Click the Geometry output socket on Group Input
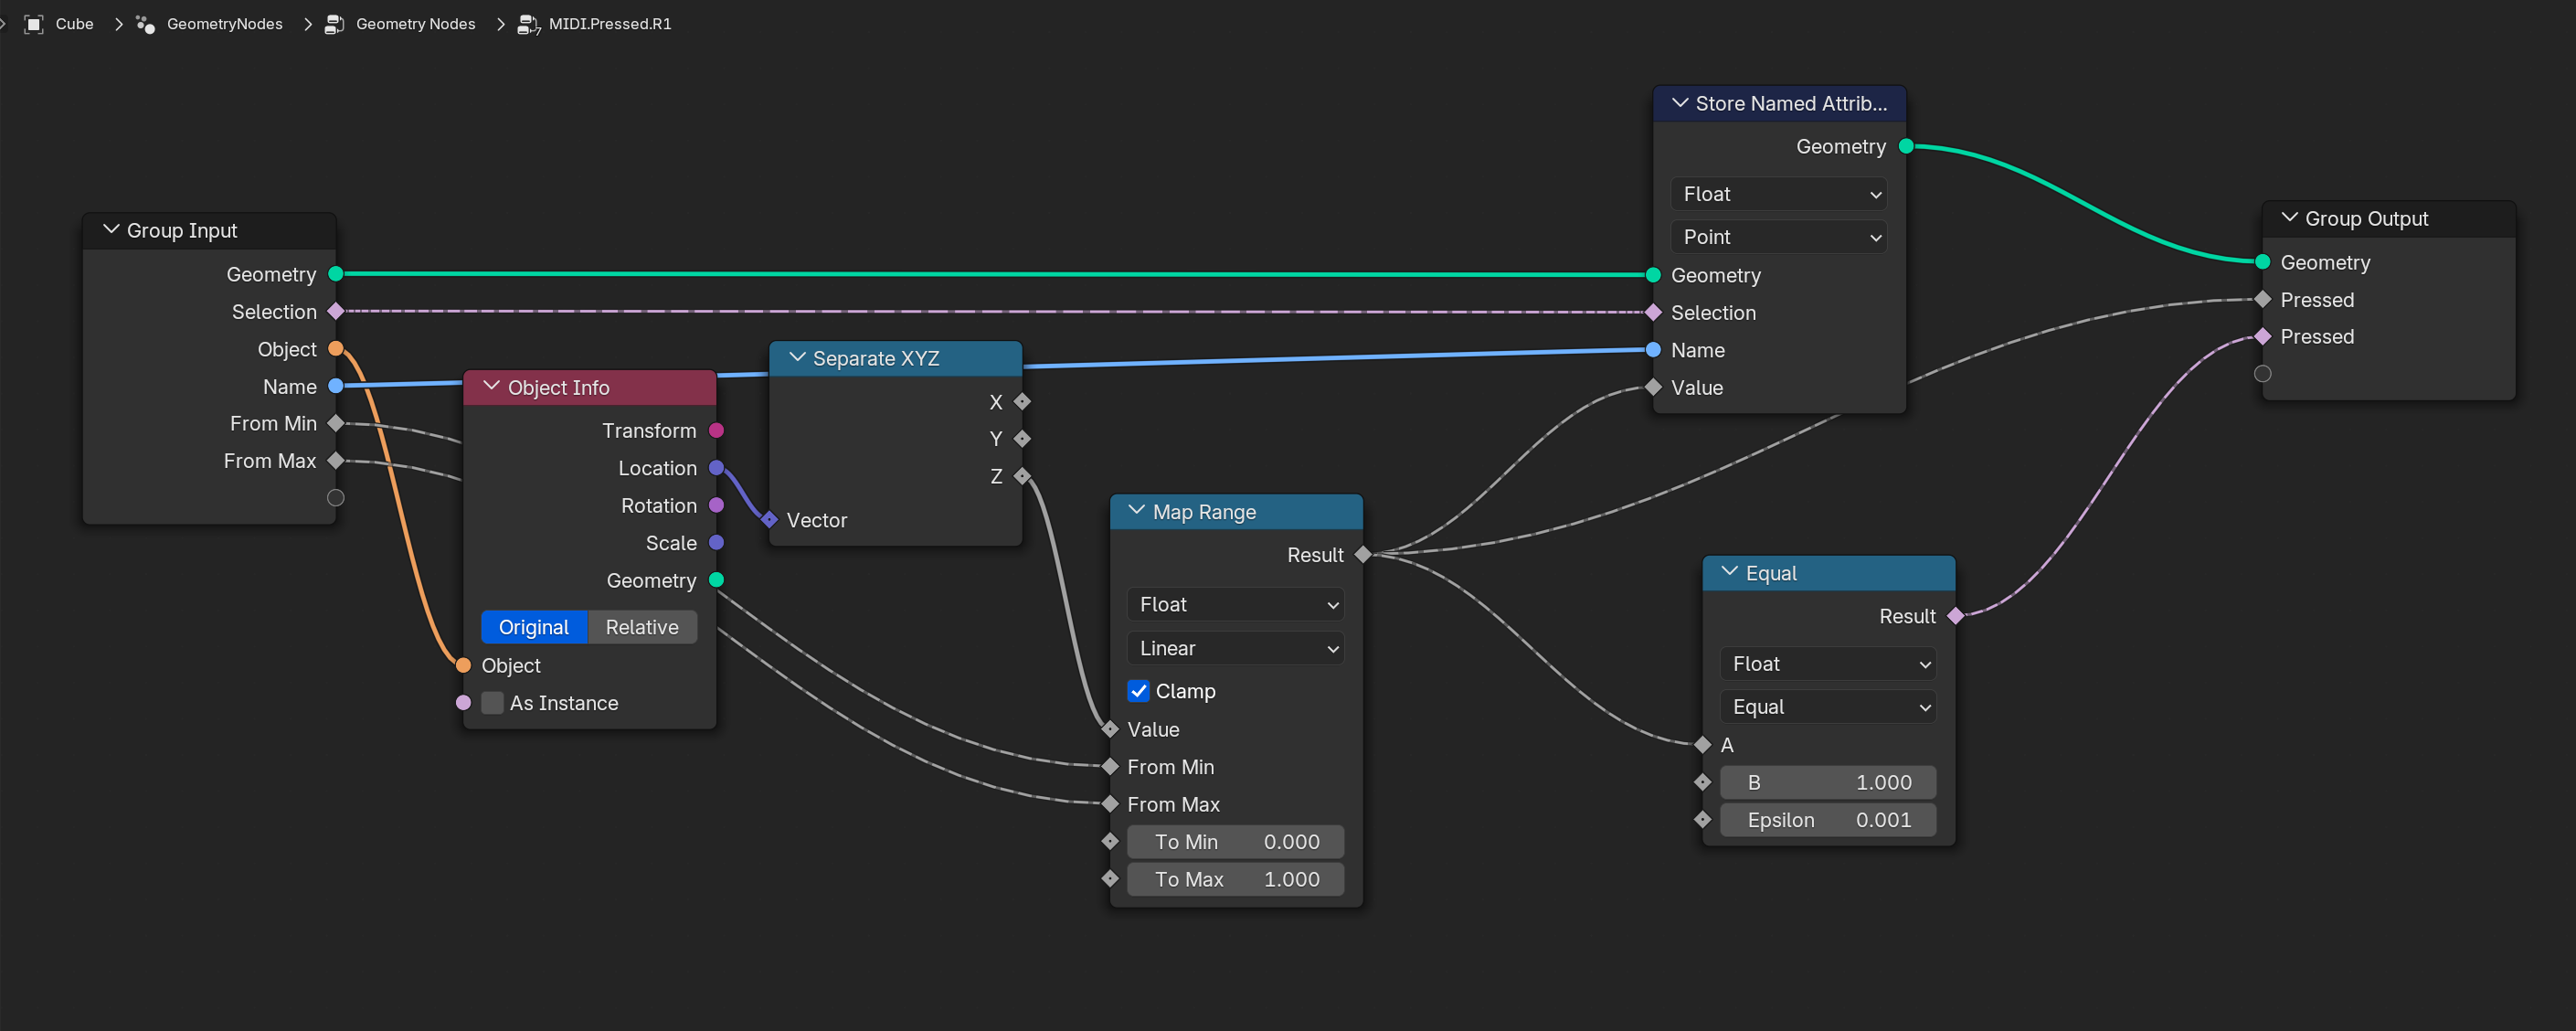The height and width of the screenshot is (1031, 2576). coord(336,274)
